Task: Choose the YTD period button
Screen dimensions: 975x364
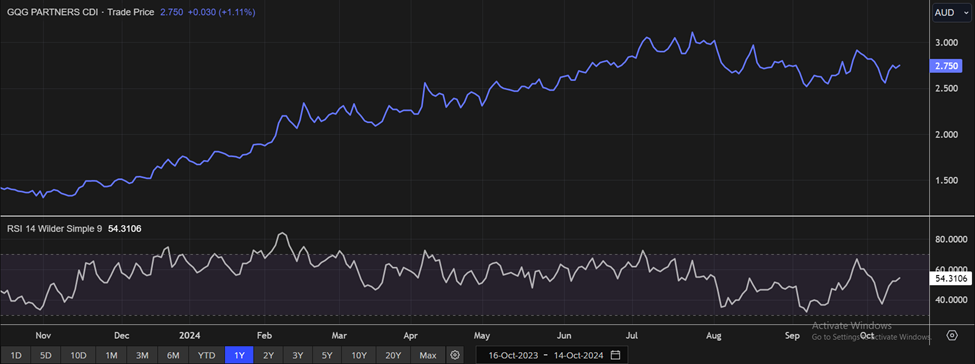Action: pos(206,355)
